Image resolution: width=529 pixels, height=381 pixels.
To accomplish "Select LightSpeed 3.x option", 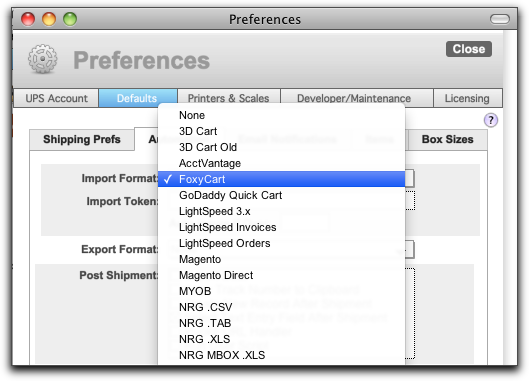I will tap(281, 211).
